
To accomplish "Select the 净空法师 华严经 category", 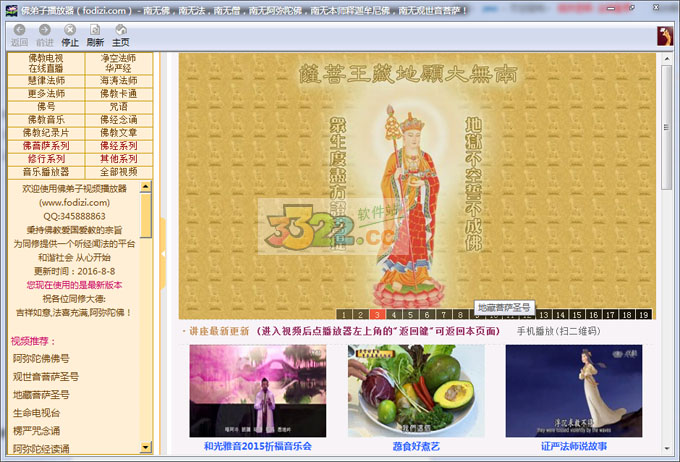I will (118, 63).
